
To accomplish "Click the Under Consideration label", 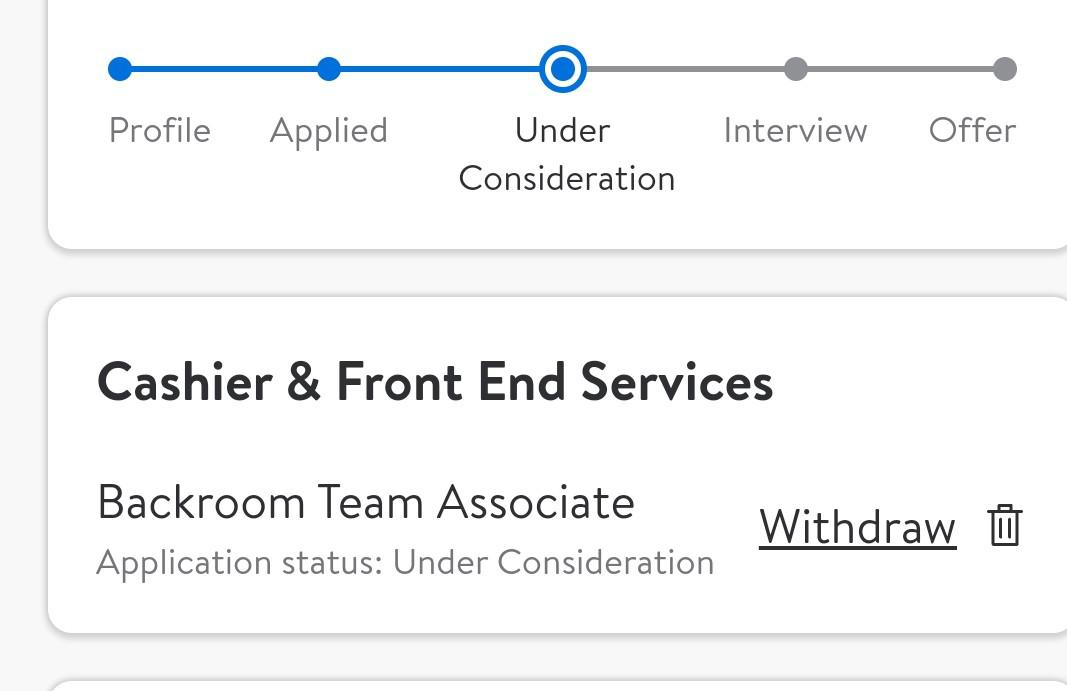I will (565, 155).
